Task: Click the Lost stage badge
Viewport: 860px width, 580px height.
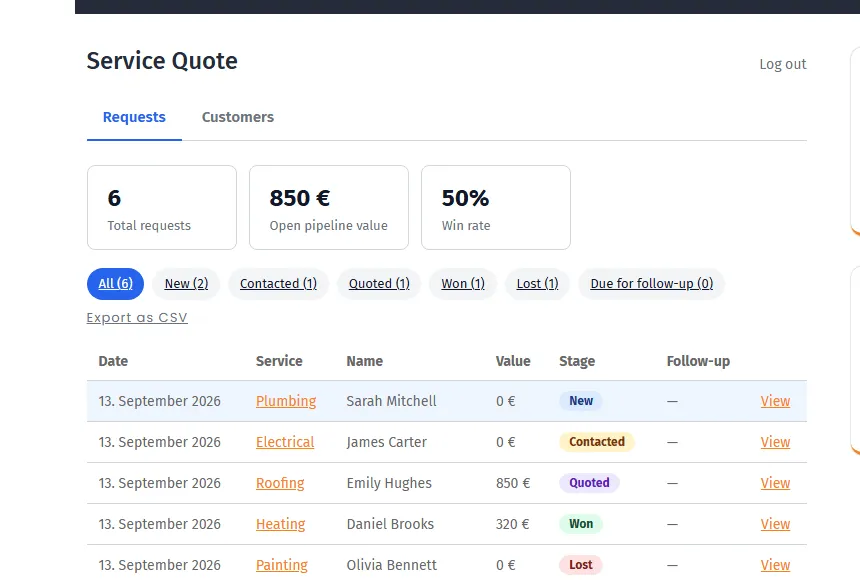Action: tap(581, 565)
